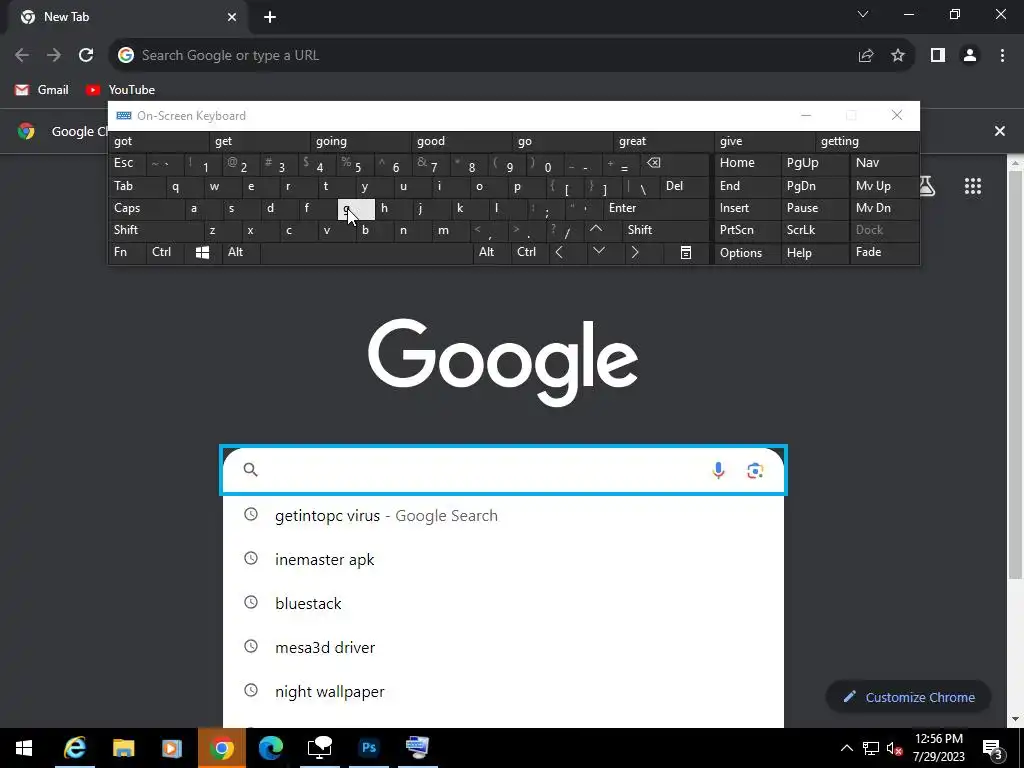This screenshot has width=1024, height=768.
Task: Select the 'night wallpaper' suggestion
Action: [503, 692]
